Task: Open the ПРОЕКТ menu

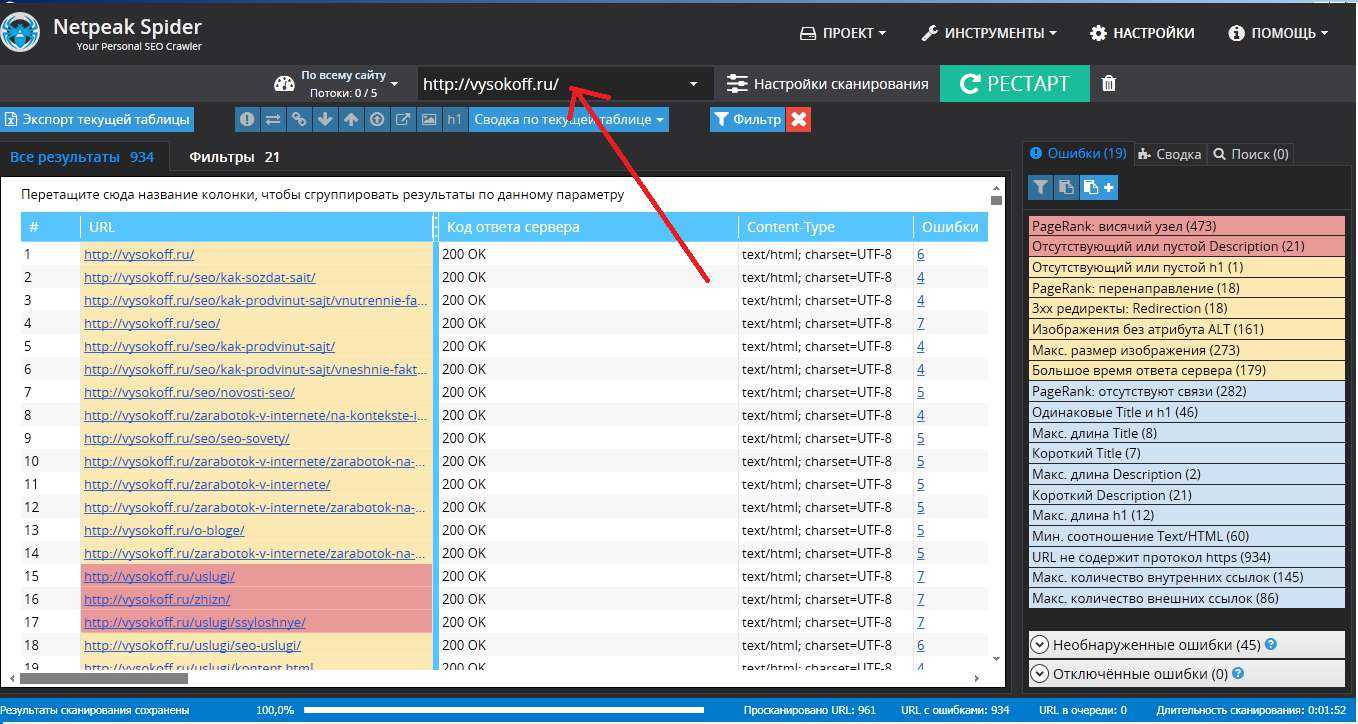Action: (843, 33)
